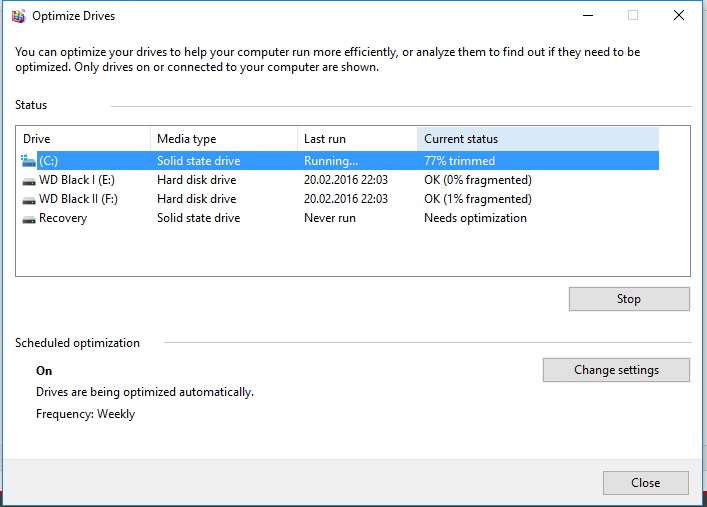The width and height of the screenshot is (707, 507).
Task: Click the WD Black I (E:) drive icon
Action: [x=29, y=181]
